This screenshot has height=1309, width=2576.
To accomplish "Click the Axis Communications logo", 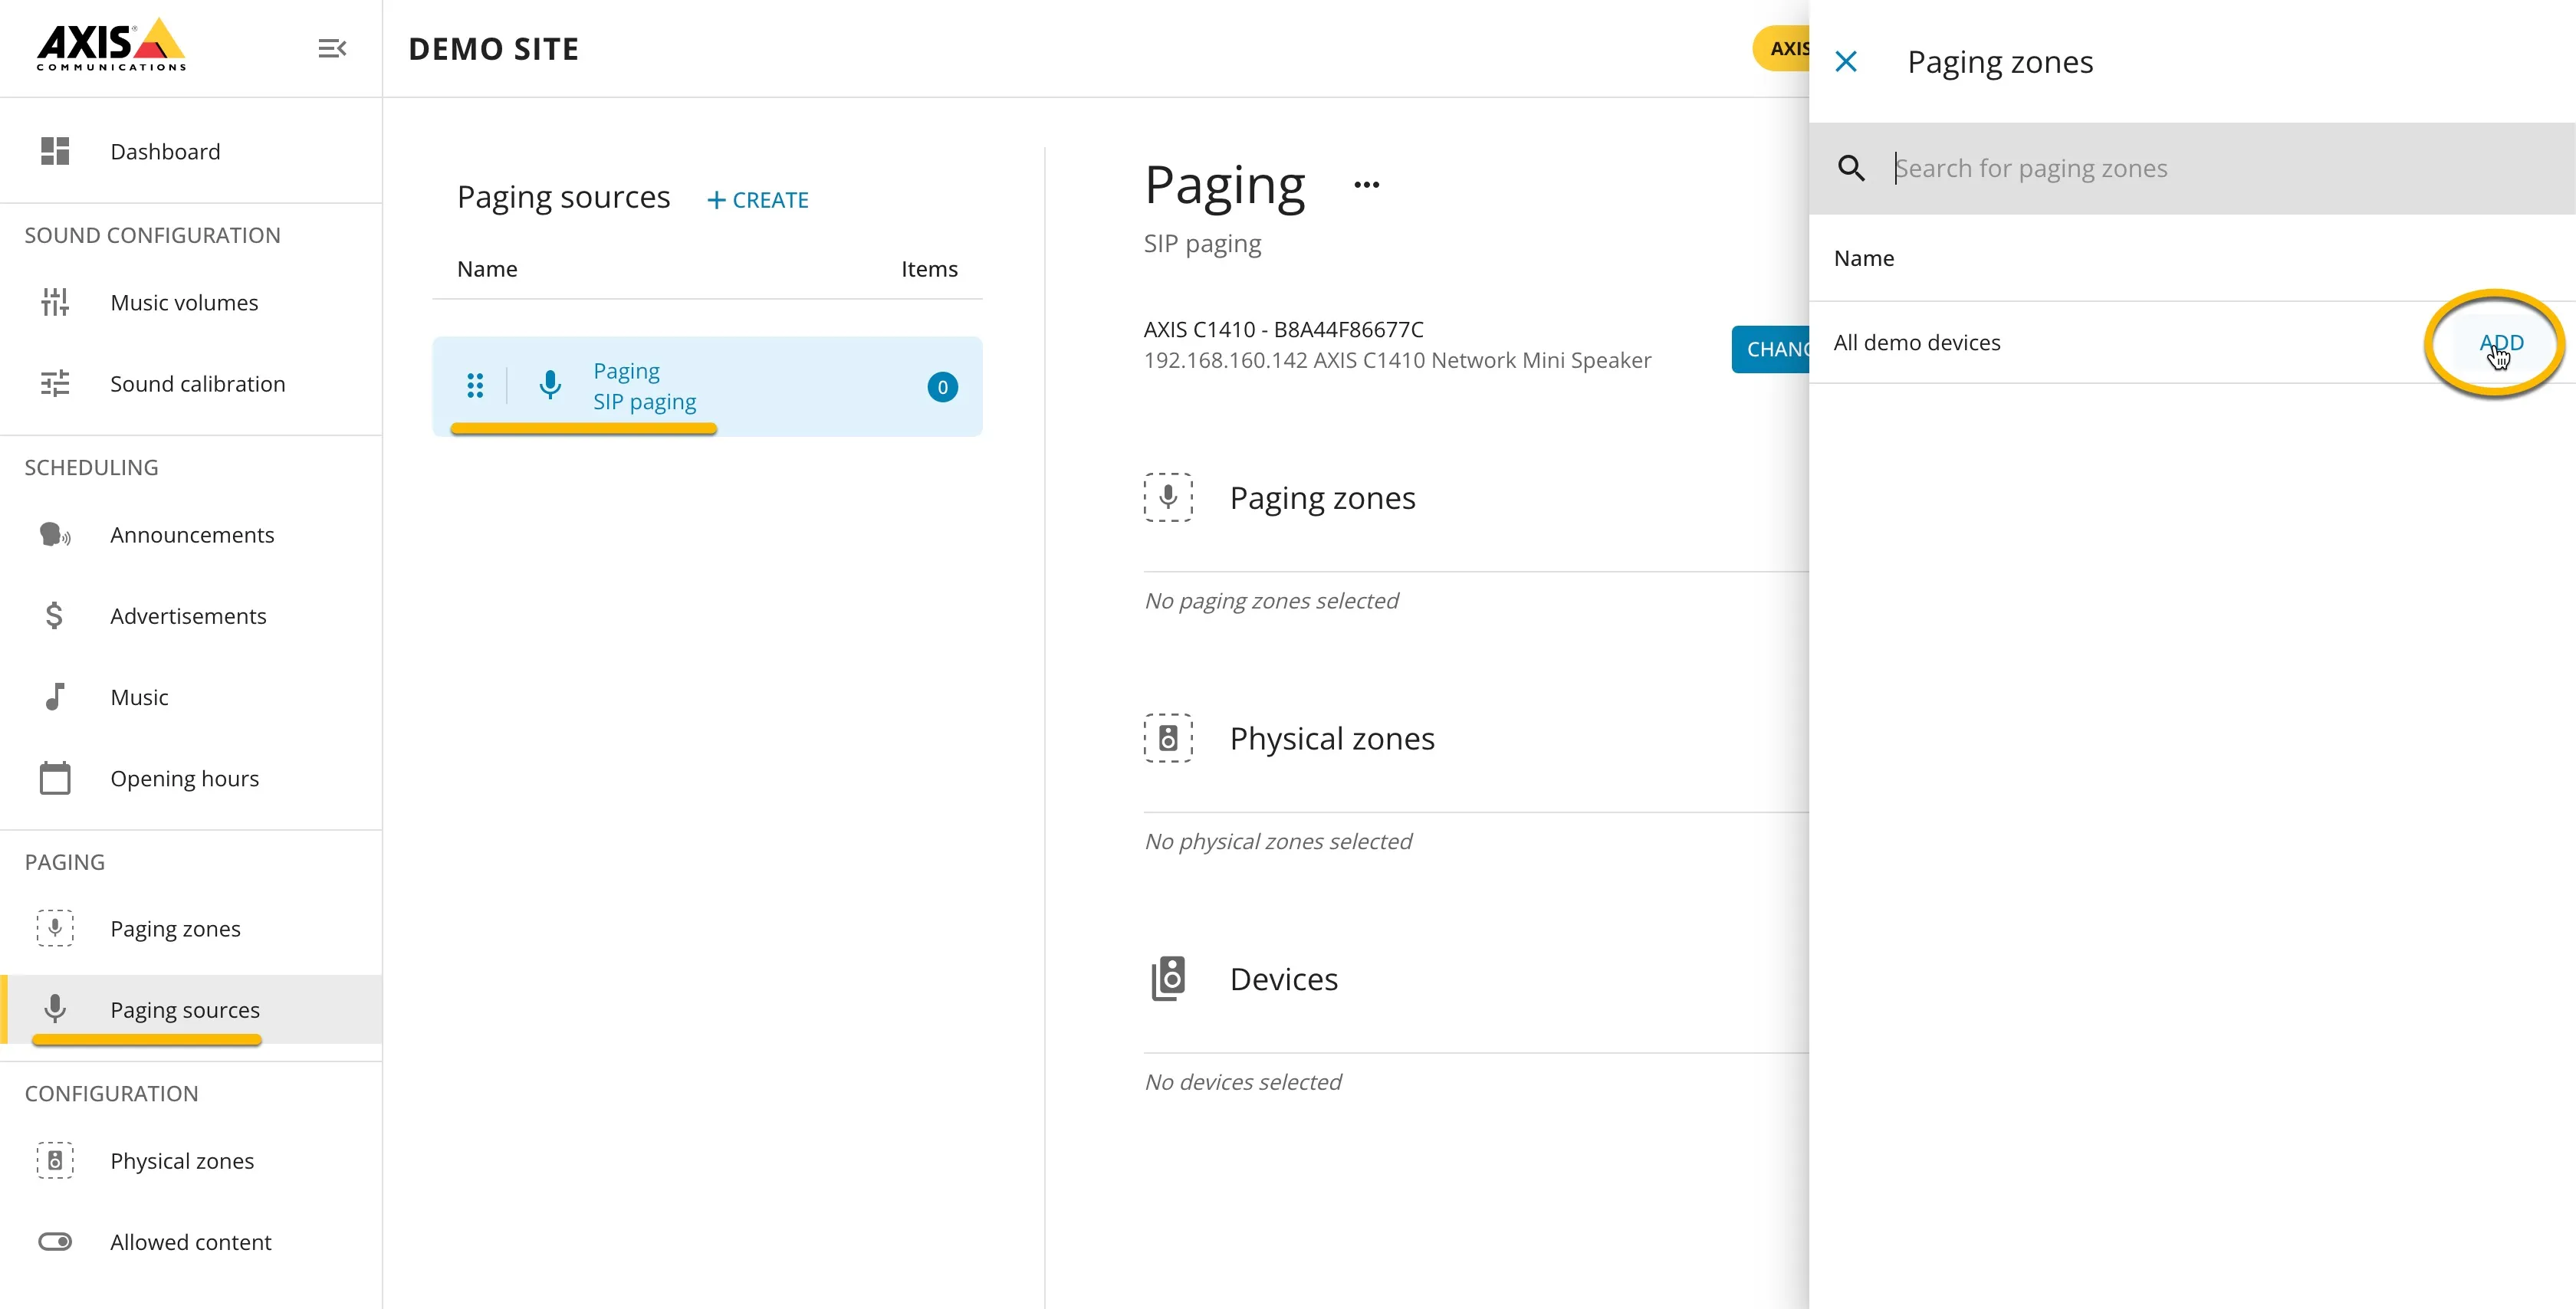I will tap(111, 45).
